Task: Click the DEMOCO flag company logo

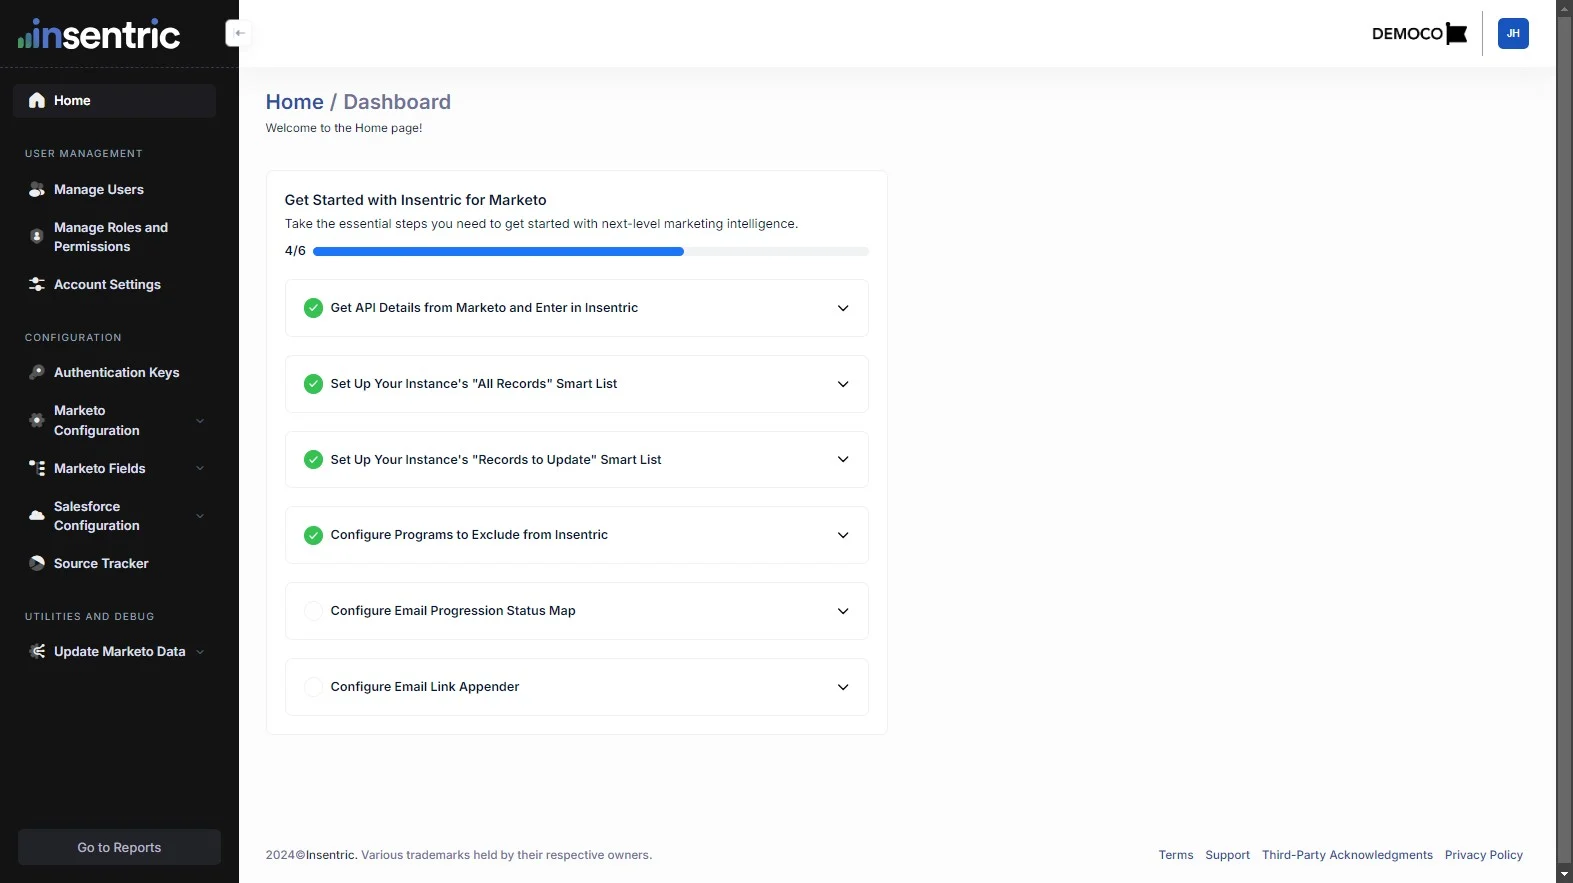Action: pos(1419,33)
